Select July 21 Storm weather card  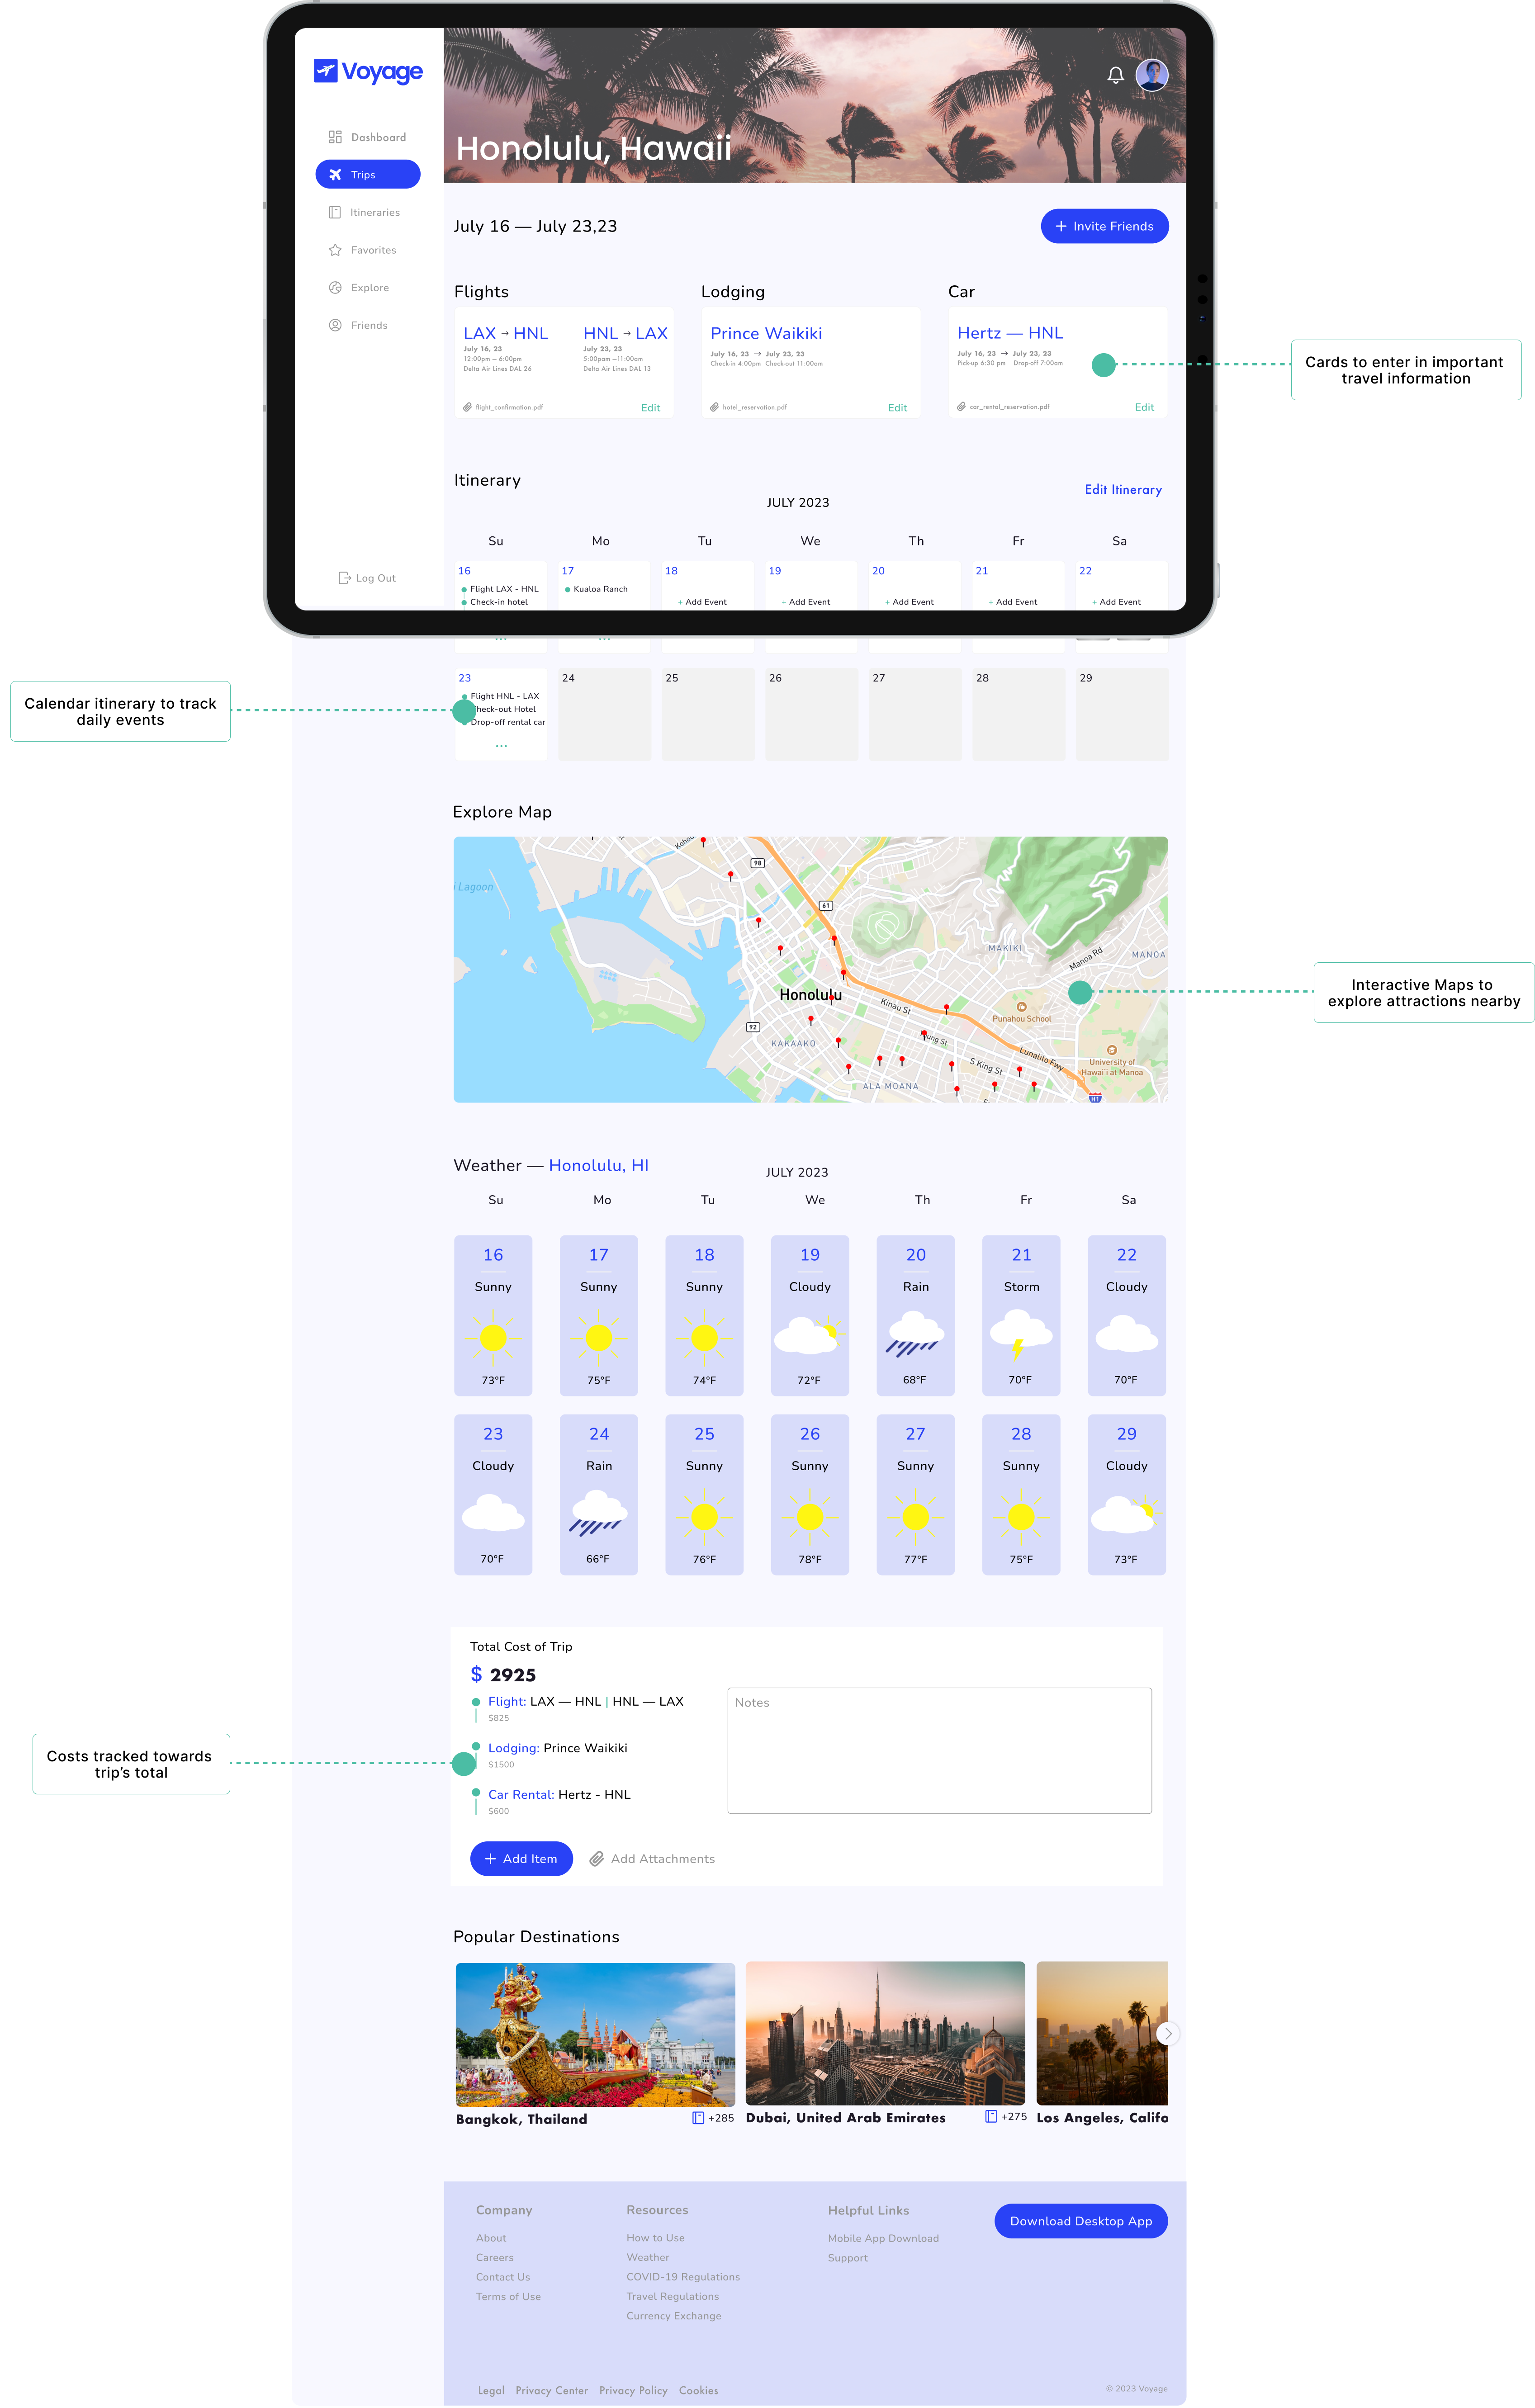coord(1021,1315)
